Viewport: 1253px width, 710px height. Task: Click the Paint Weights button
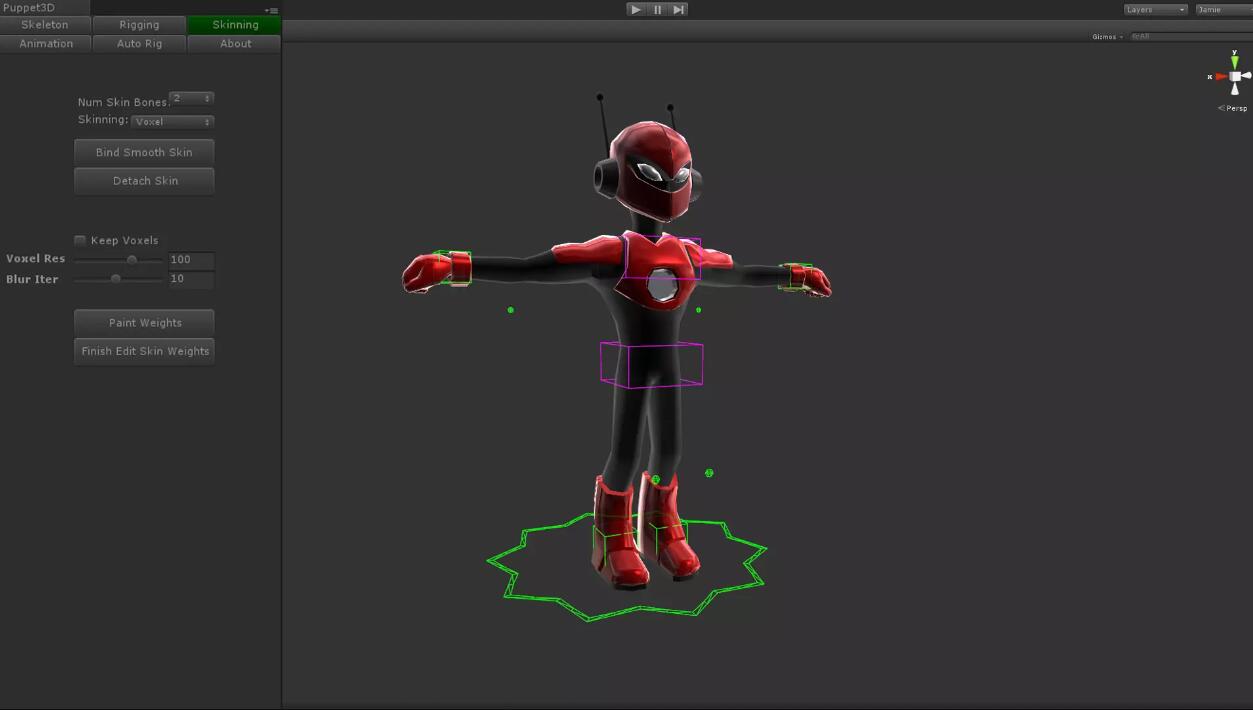144,323
